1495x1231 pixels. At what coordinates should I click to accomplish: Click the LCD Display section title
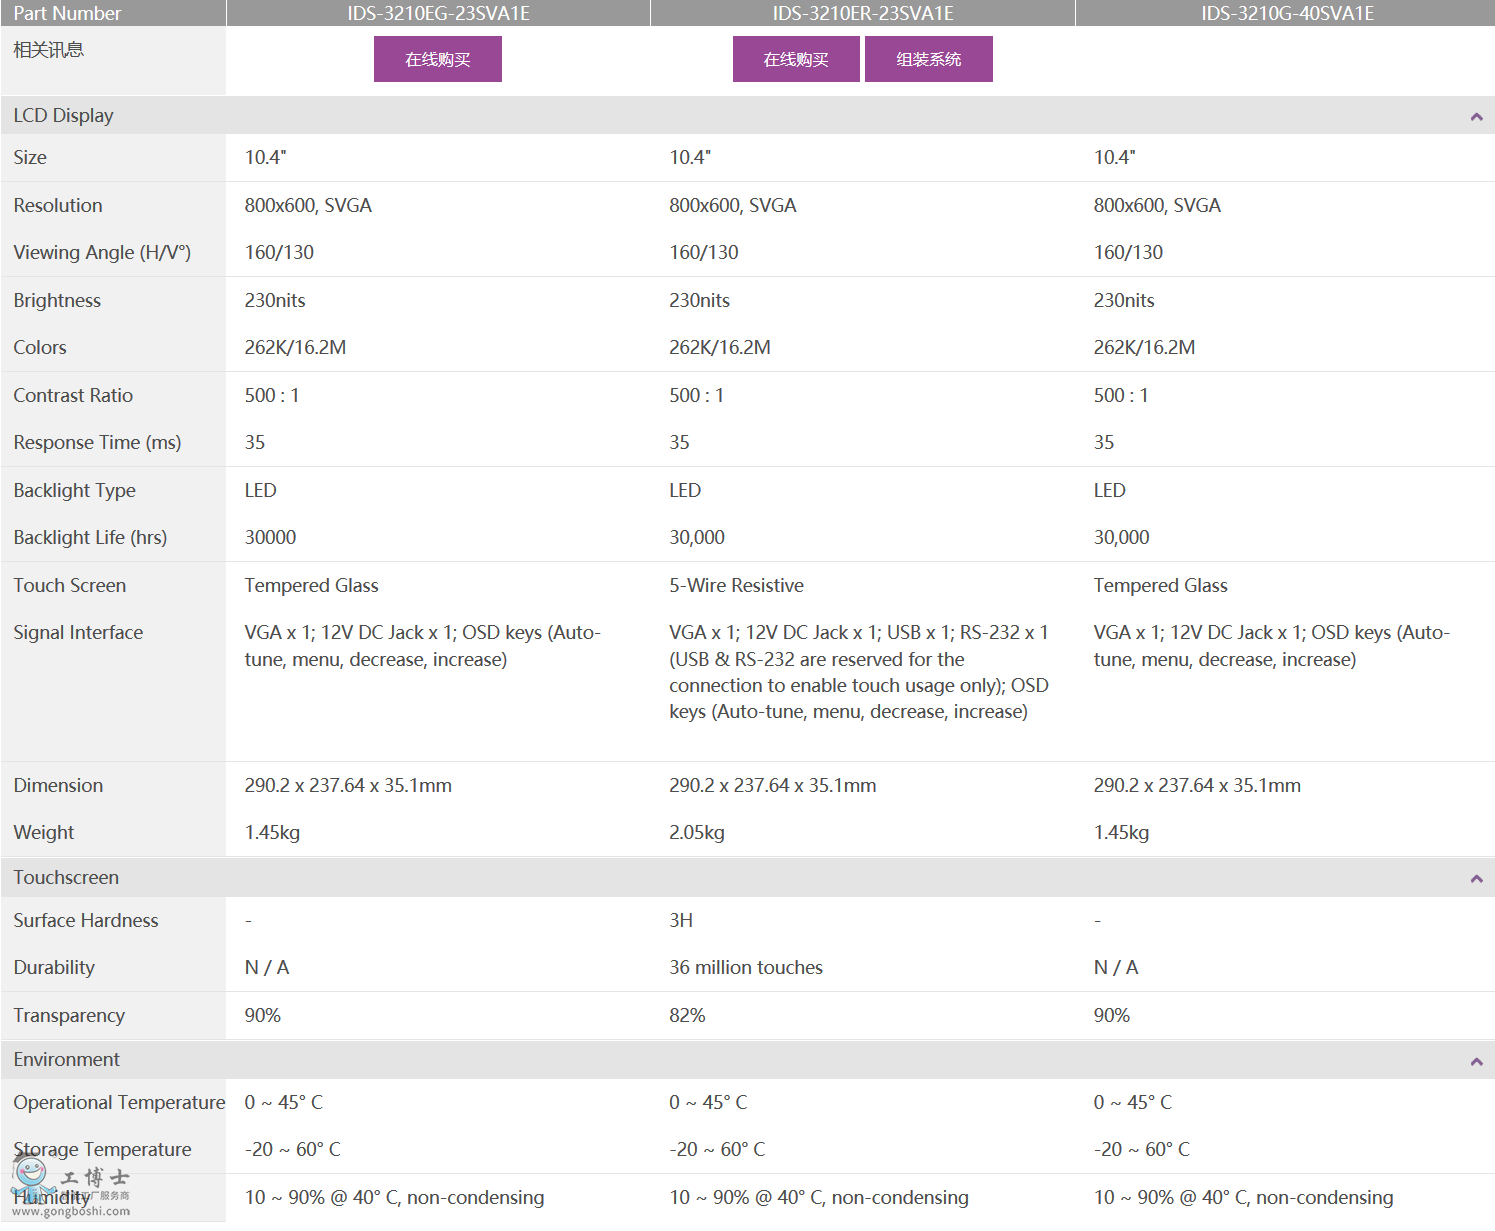click(63, 116)
